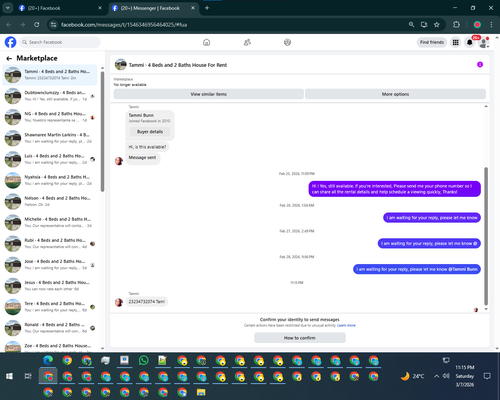Open Dubtownclumzzy conversation
The image size is (500, 400).
tap(50, 96)
